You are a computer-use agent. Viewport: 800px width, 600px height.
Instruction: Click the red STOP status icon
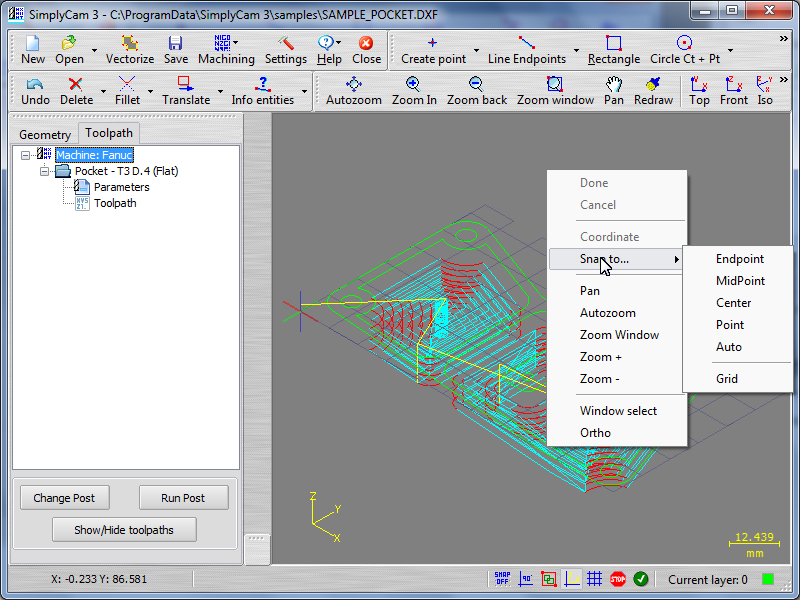618,579
